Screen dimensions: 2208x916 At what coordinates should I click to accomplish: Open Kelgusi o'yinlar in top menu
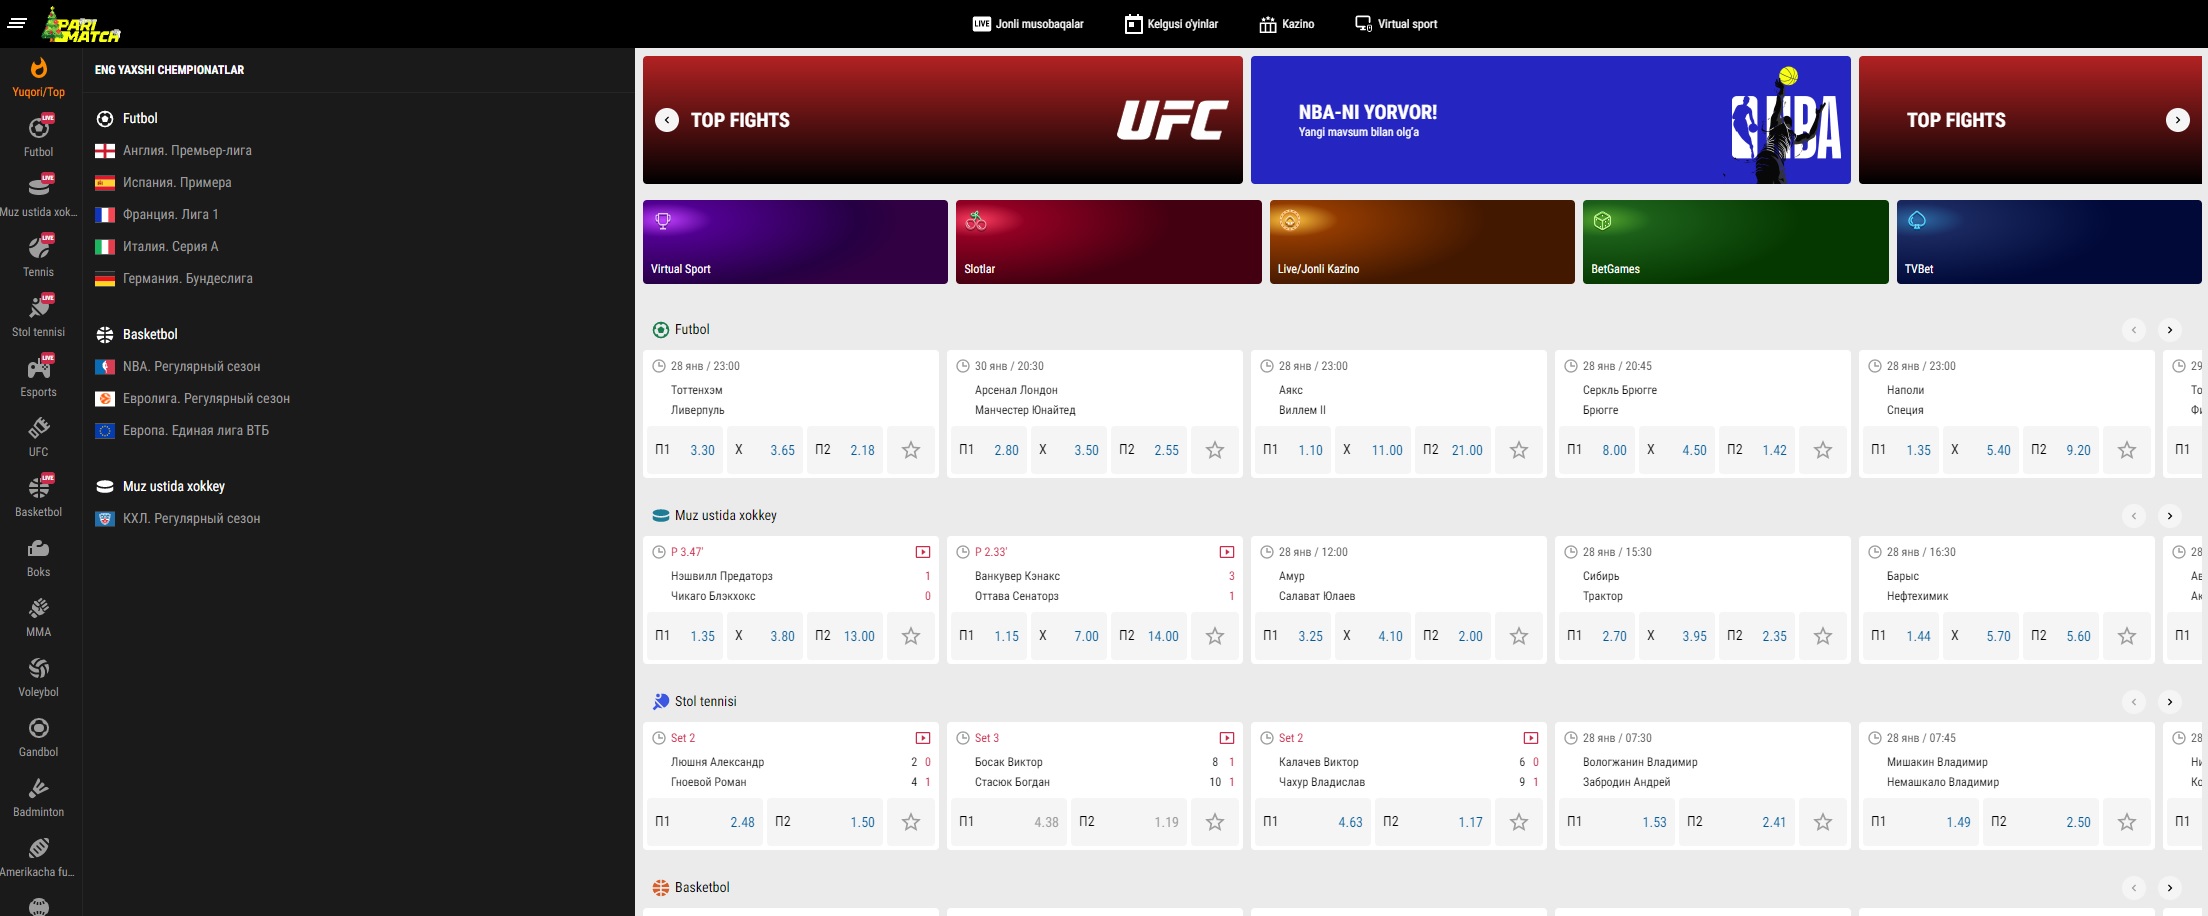(x=1171, y=24)
